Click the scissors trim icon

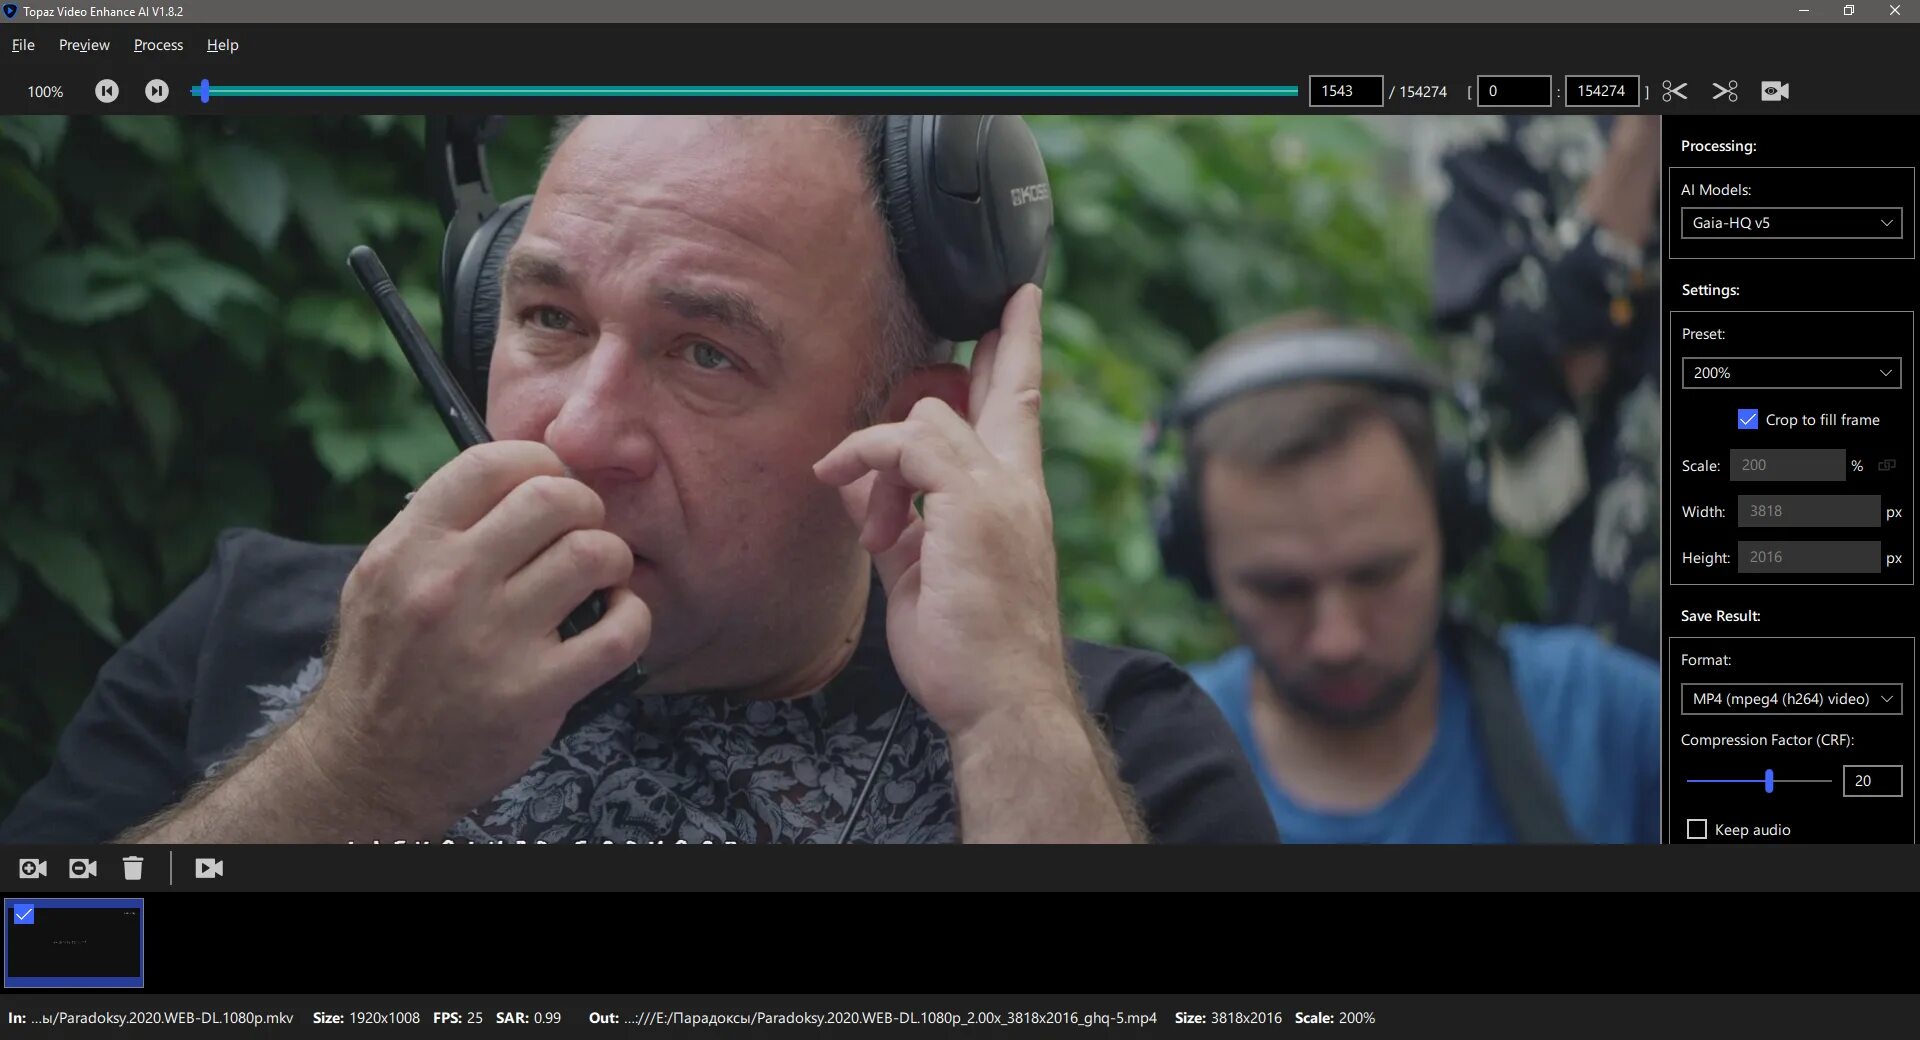(x=1675, y=91)
